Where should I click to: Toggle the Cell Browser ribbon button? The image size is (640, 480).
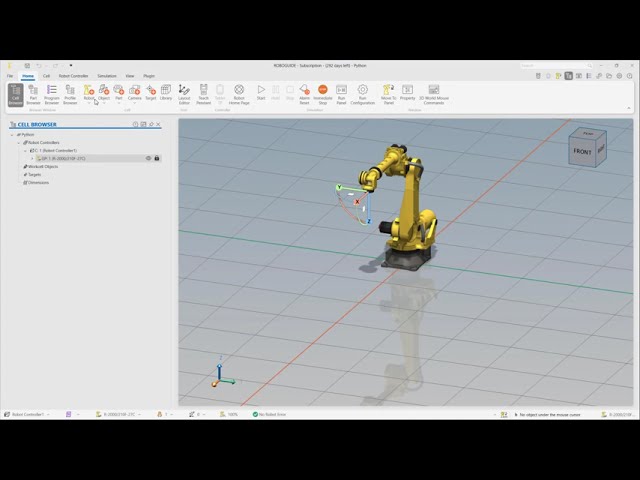click(x=16, y=94)
